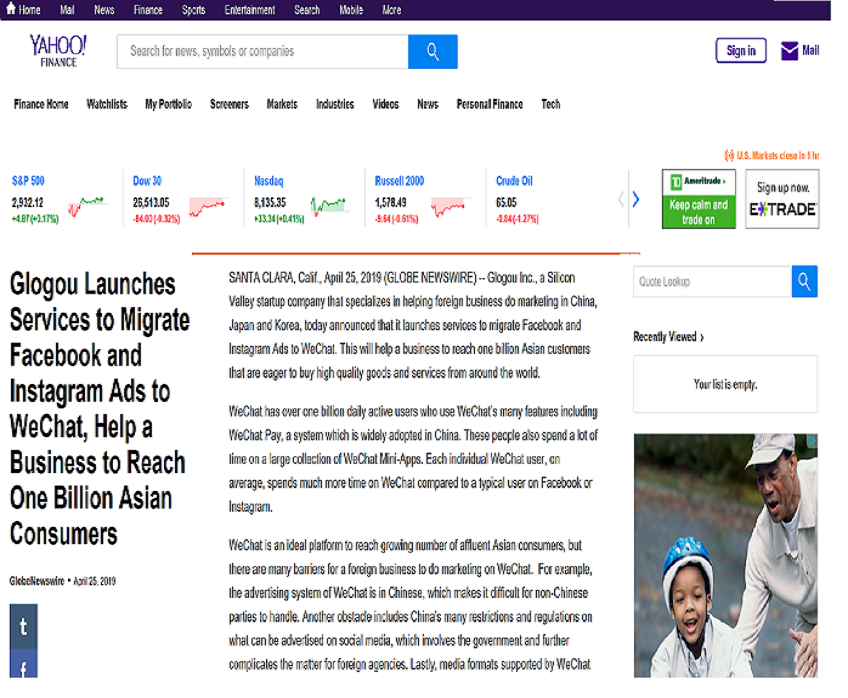
Task: Share the article on Facebook
Action: coord(23,664)
